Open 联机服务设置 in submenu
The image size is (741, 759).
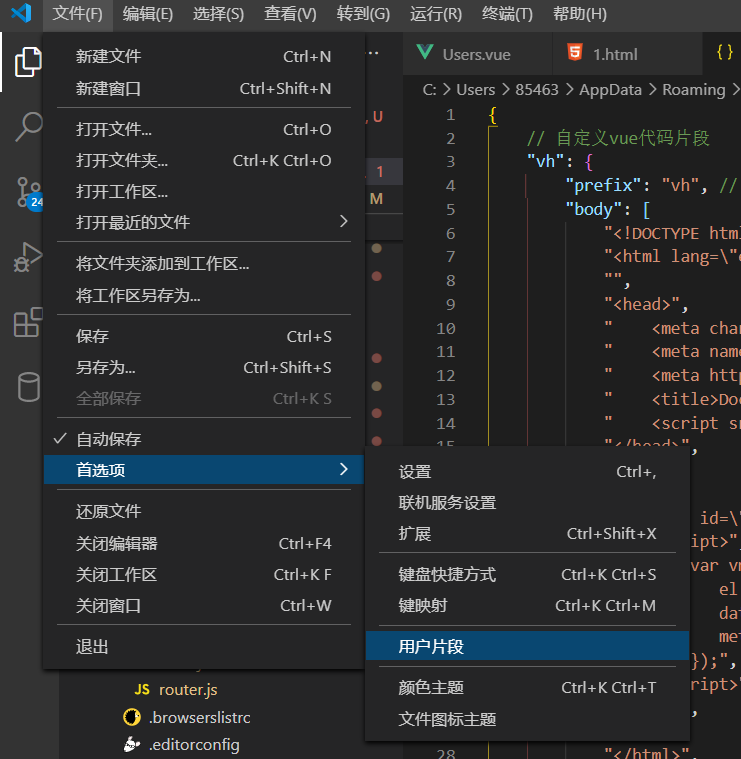pyautogui.click(x=527, y=503)
